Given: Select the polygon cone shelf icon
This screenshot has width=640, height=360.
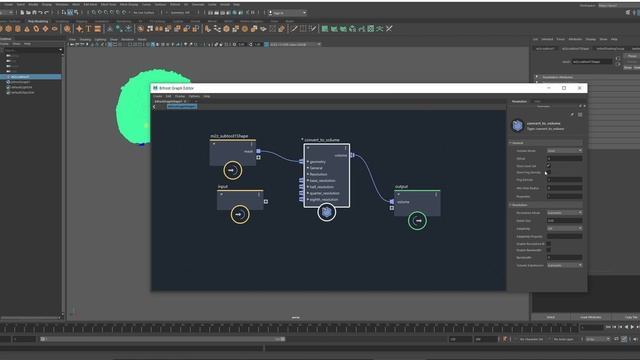Looking at the screenshot, I should [x=27, y=29].
